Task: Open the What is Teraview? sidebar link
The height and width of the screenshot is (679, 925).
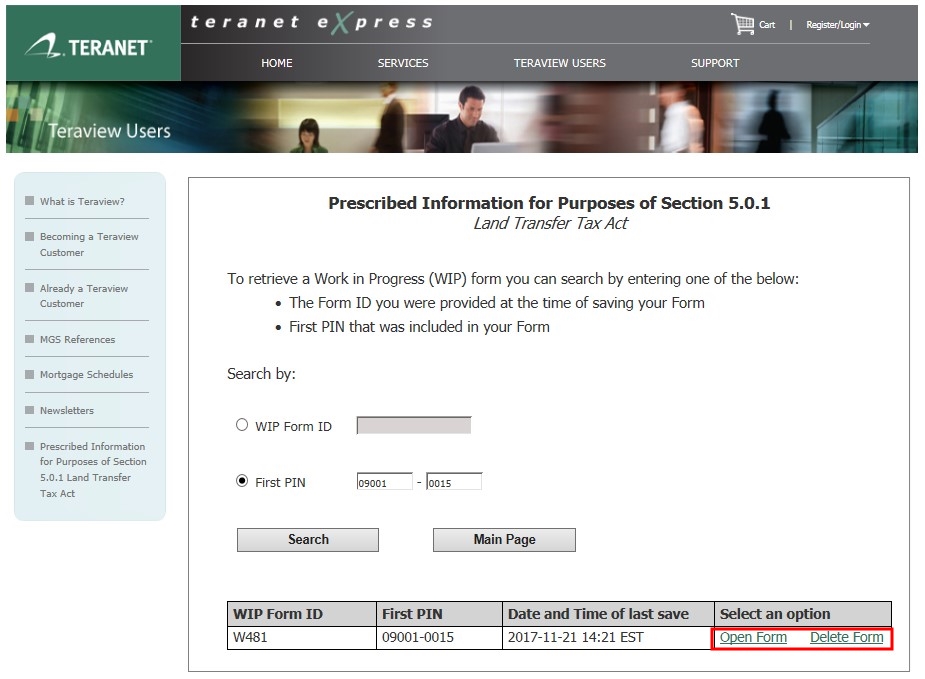Action: pyautogui.click(x=82, y=202)
